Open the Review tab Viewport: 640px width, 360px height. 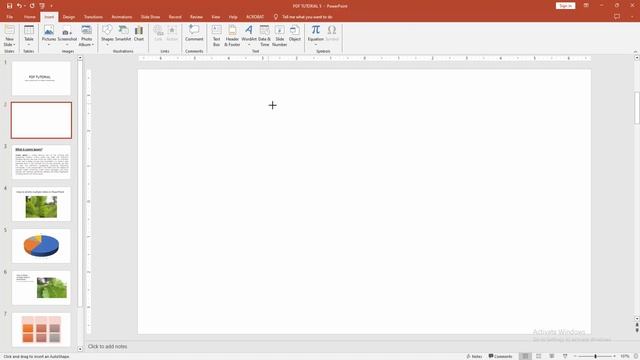[x=196, y=17]
